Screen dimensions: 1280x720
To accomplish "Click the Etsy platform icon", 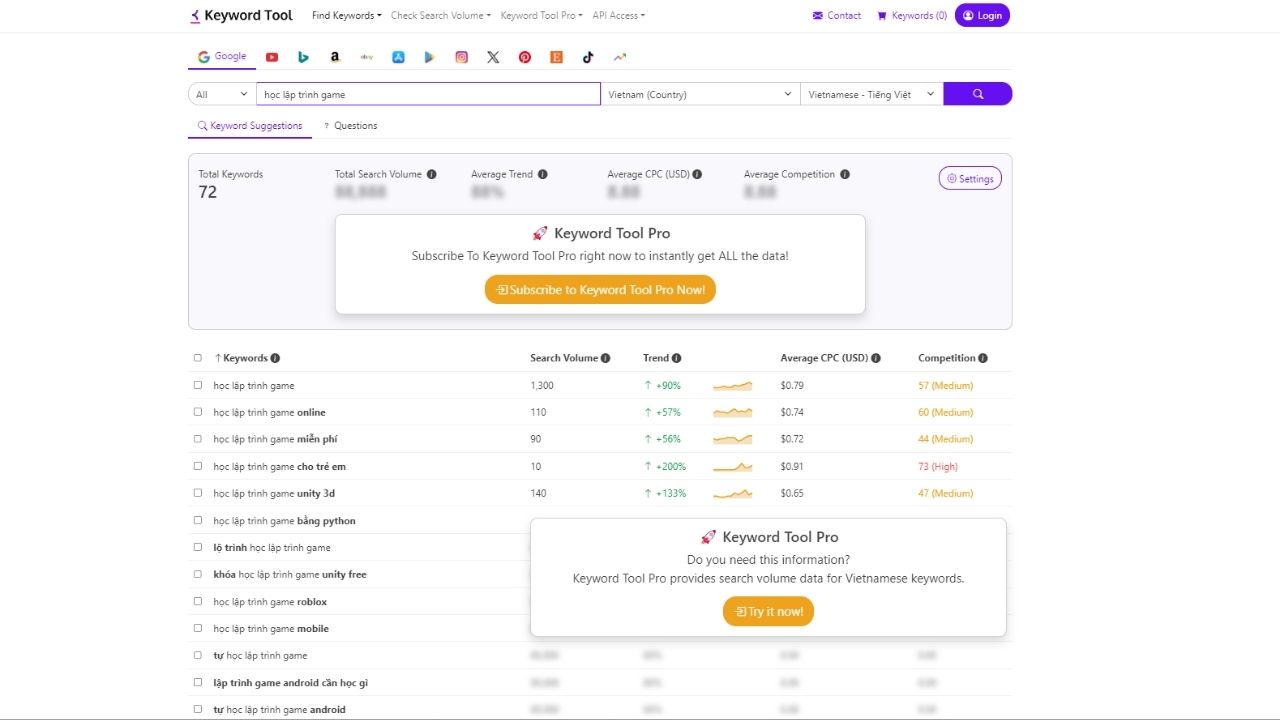I will click(556, 57).
